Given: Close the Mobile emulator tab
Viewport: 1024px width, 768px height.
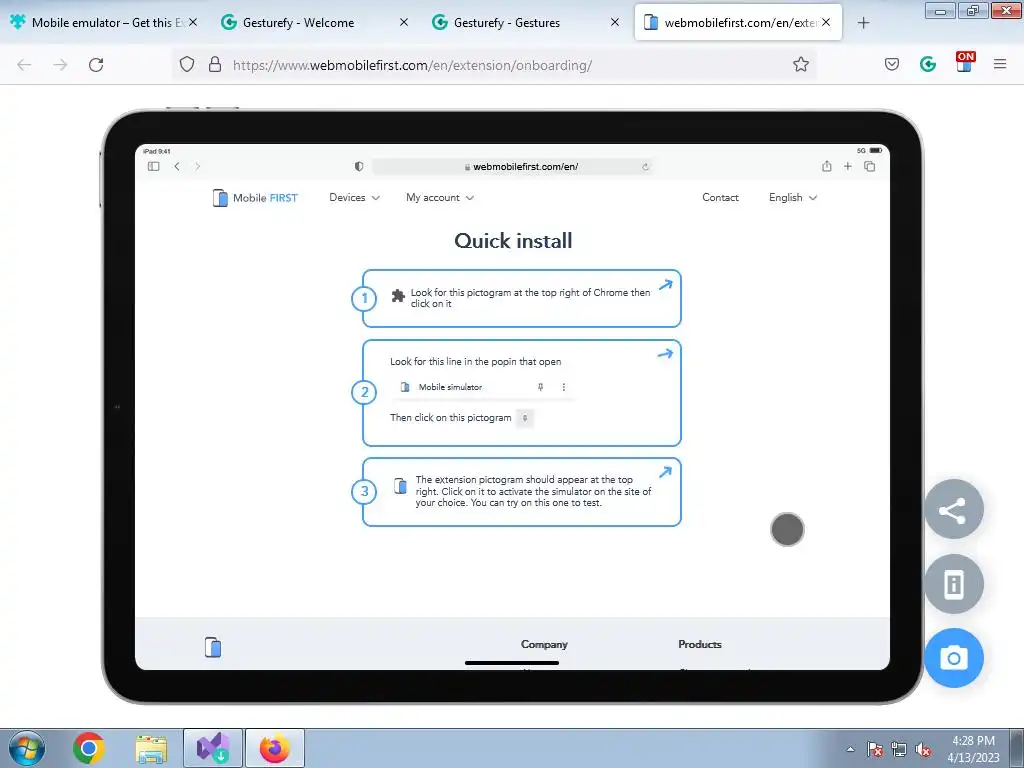Looking at the screenshot, I should pyautogui.click(x=193, y=22).
